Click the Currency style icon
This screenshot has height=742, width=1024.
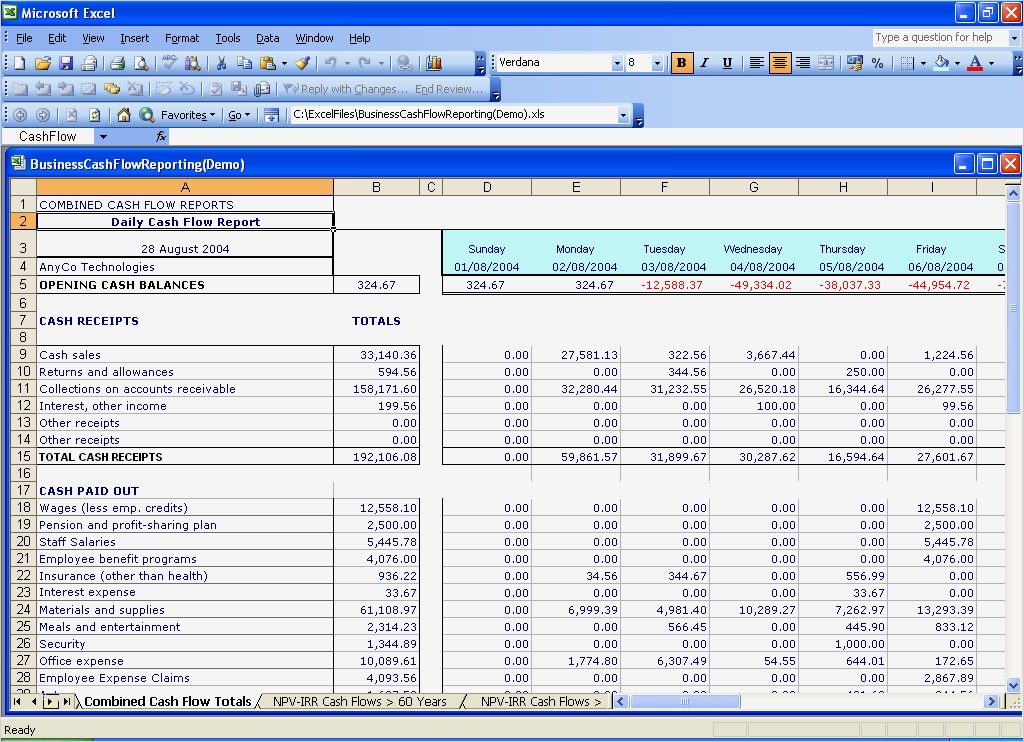[x=854, y=63]
